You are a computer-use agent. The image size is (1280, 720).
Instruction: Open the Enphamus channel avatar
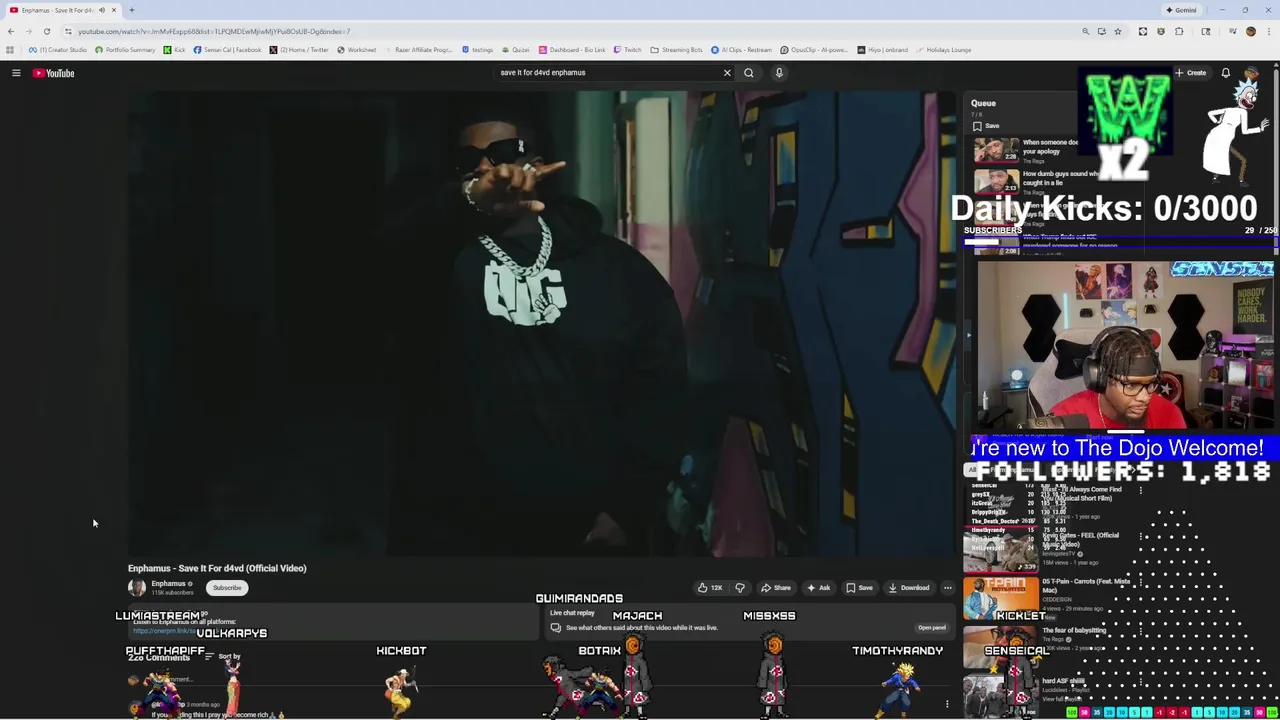pyautogui.click(x=137, y=588)
